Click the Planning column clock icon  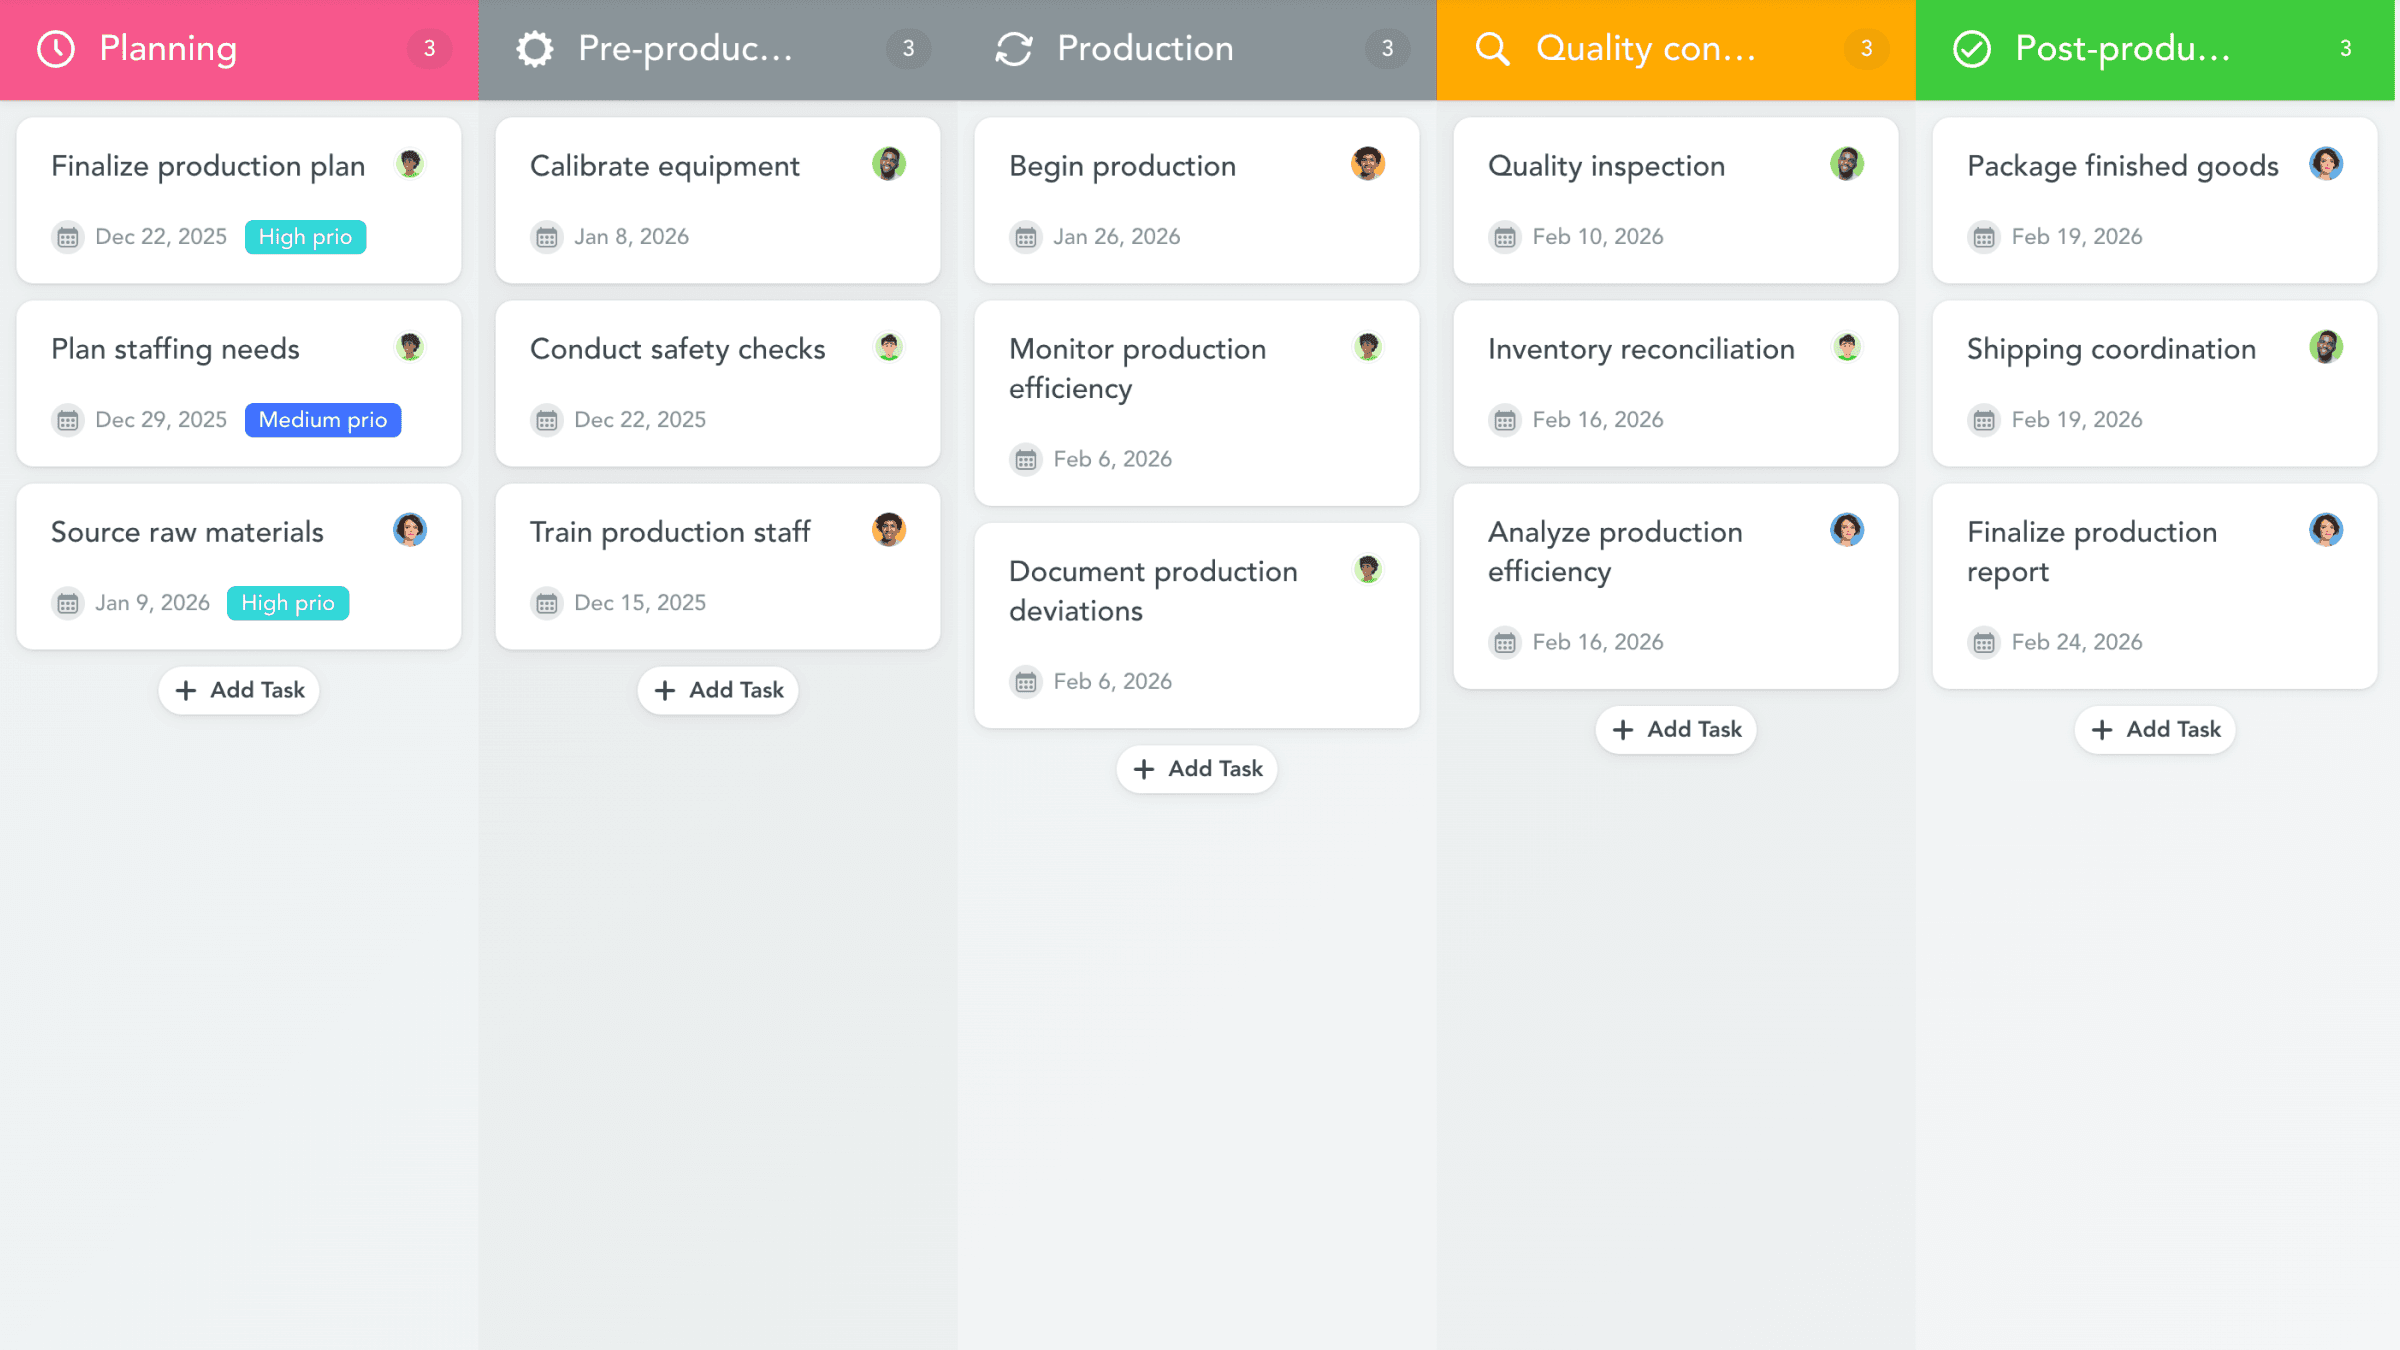tap(56, 49)
